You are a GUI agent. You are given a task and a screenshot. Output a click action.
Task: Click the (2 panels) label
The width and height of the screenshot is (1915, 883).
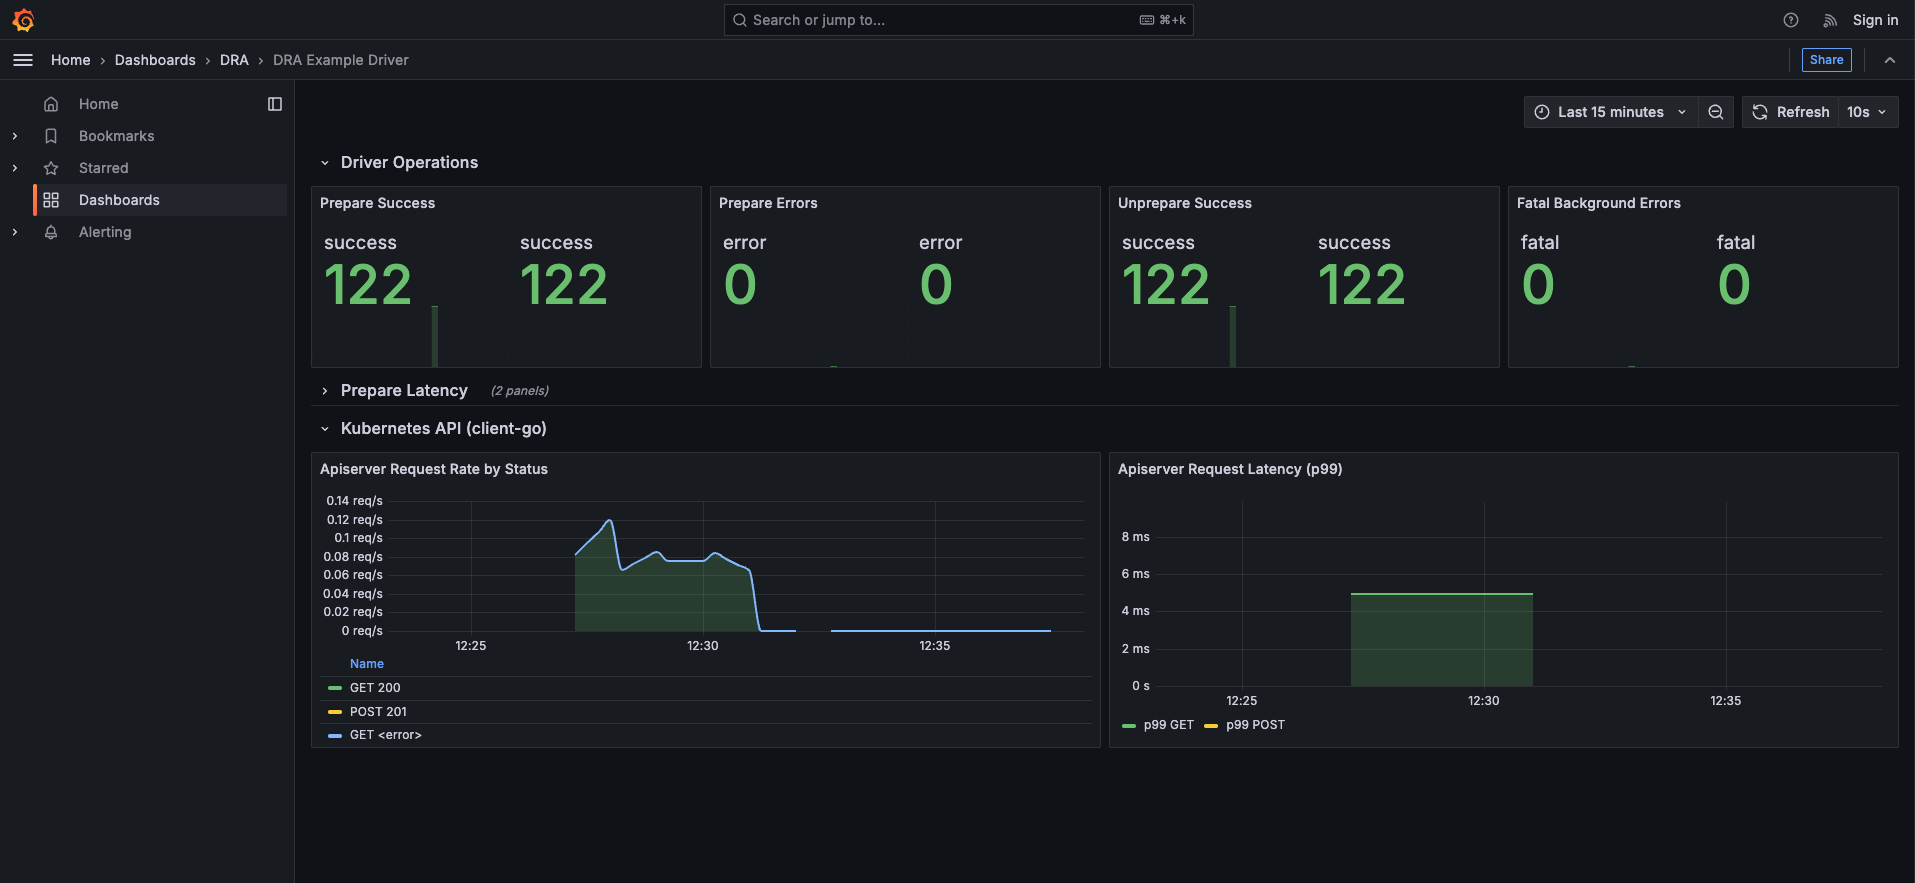tap(520, 391)
